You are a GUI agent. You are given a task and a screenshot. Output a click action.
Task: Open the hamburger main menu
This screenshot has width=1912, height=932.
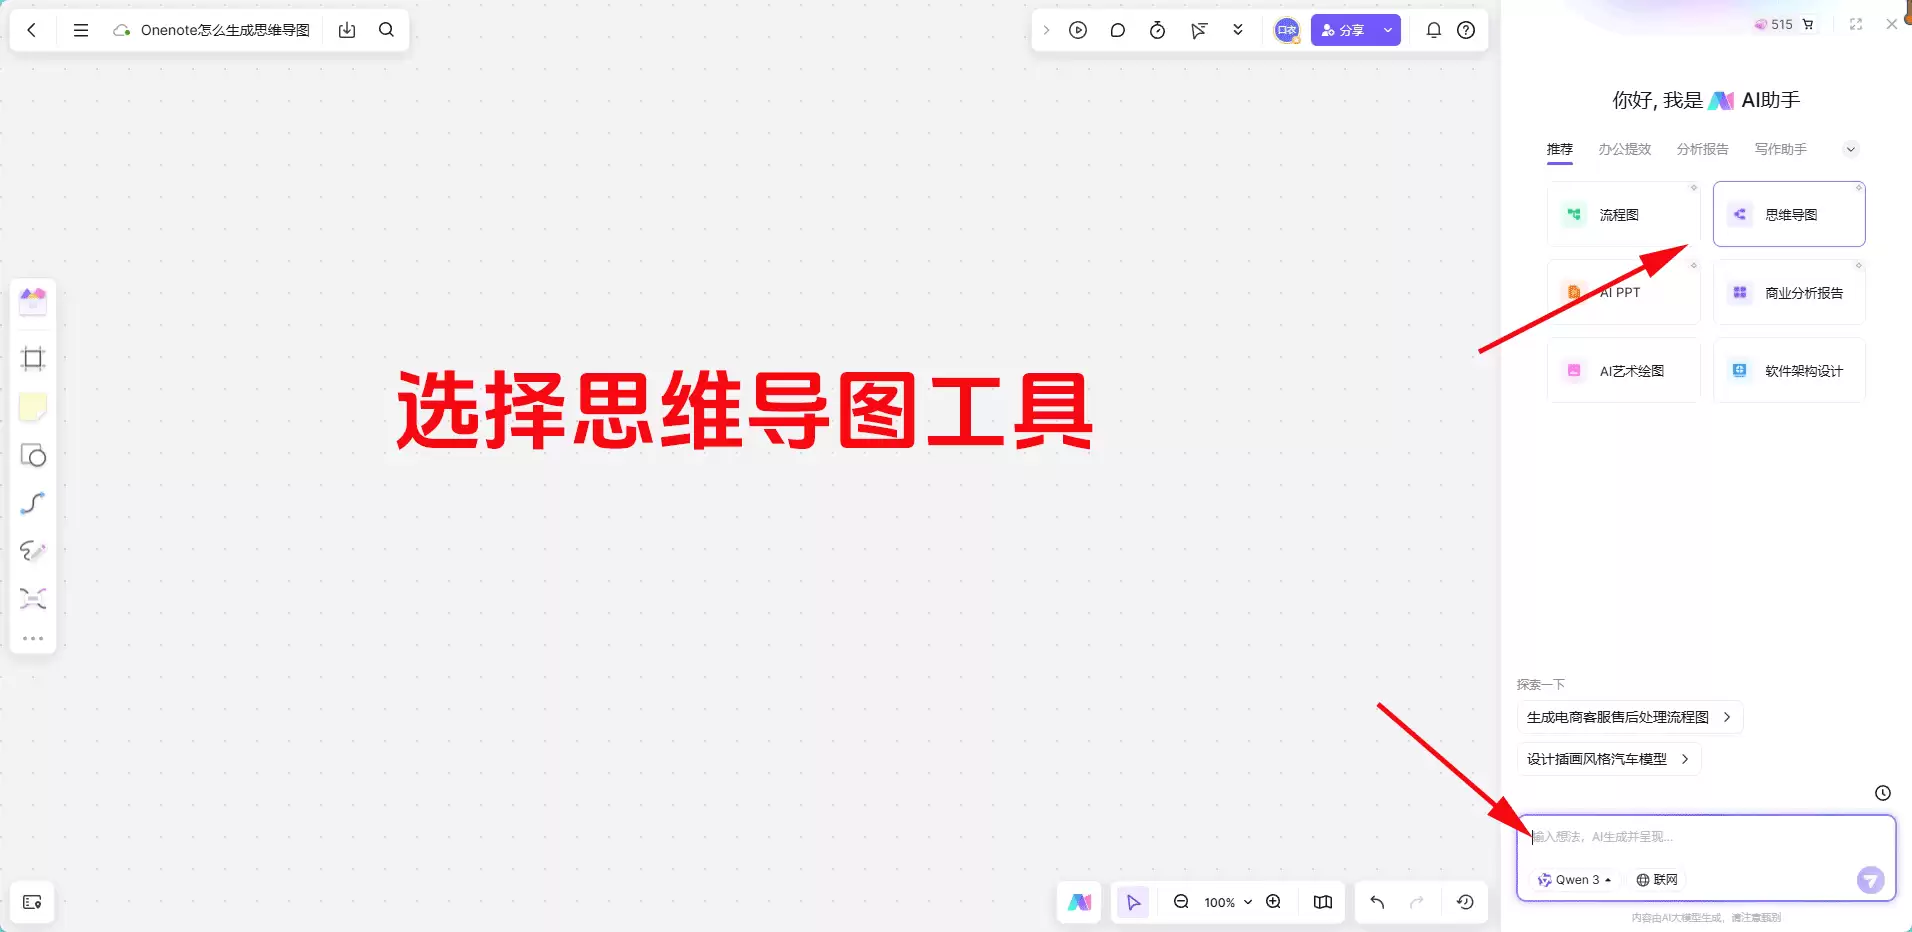pos(81,30)
